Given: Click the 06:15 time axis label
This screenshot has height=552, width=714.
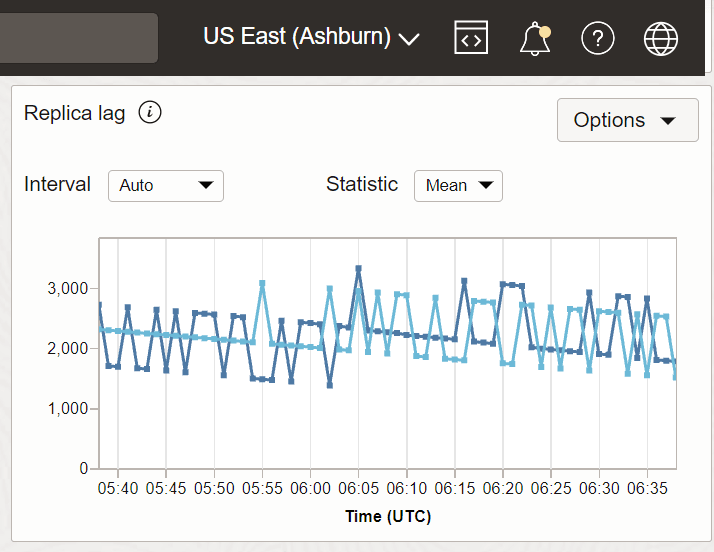Looking at the screenshot, I should coord(455,489).
